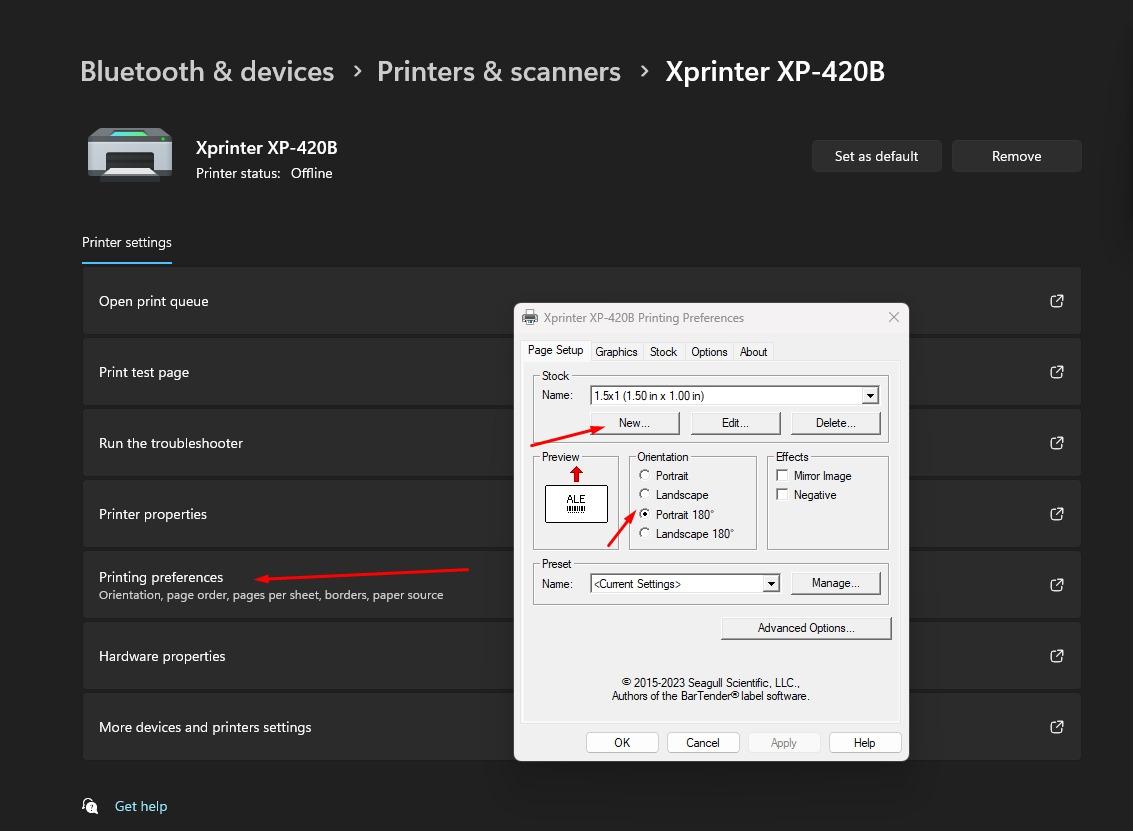Click the Remove printer button
The height and width of the screenshot is (831, 1133).
[x=1016, y=156]
